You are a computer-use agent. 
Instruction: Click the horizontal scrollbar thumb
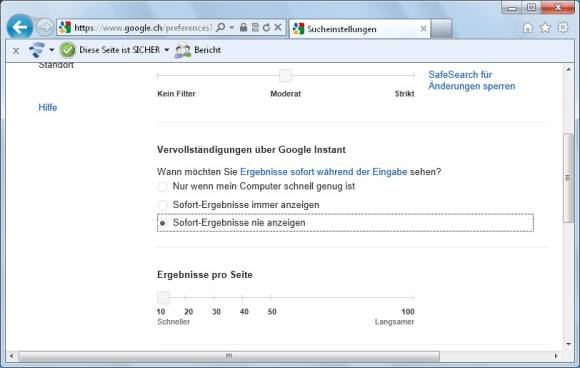tap(229, 356)
